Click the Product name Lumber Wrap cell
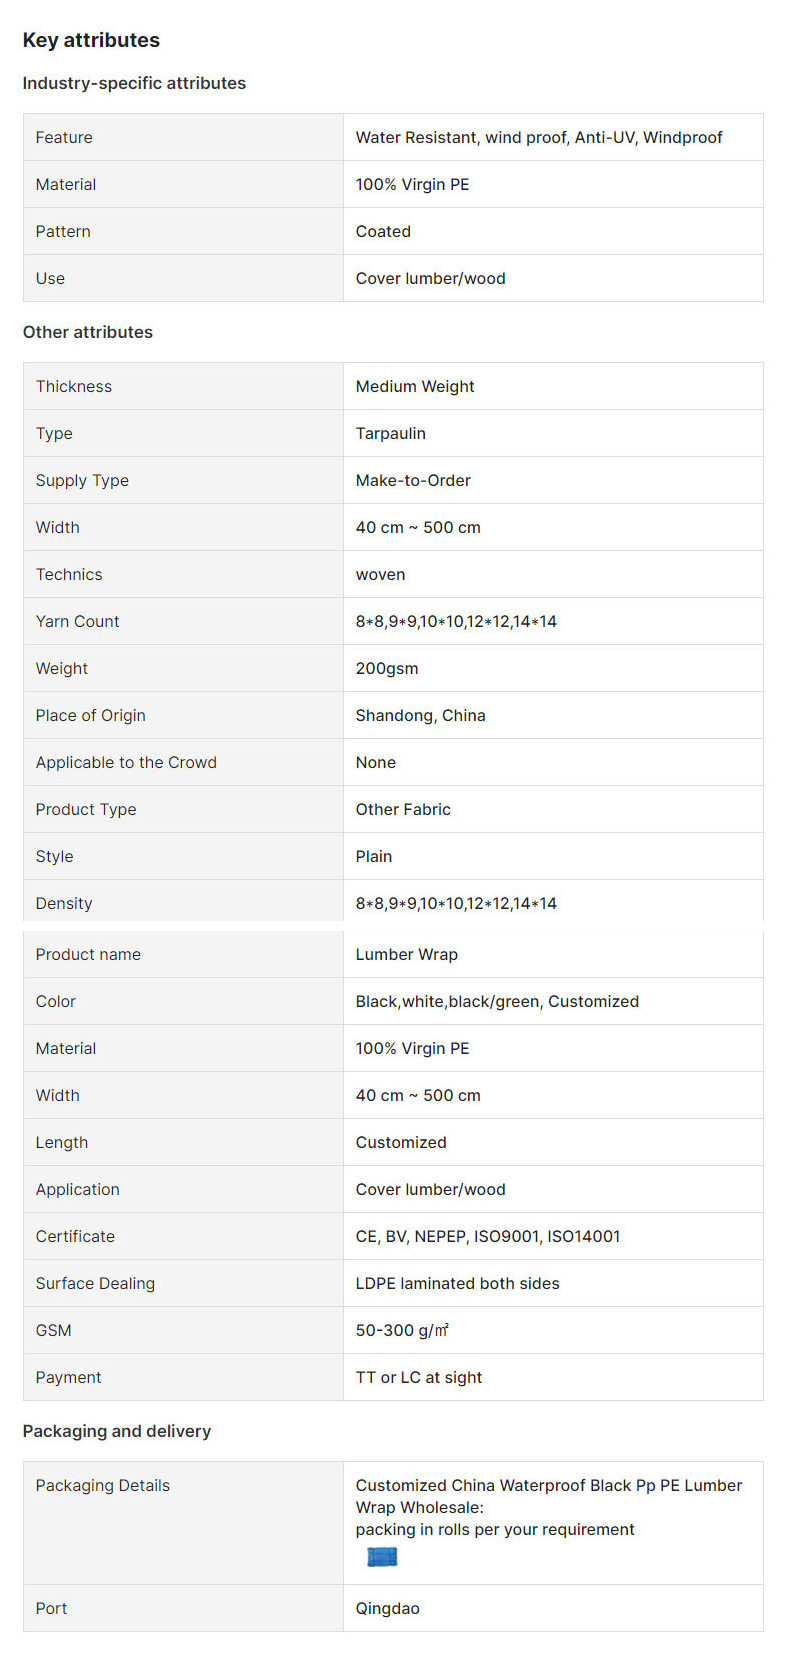 [x=553, y=954]
